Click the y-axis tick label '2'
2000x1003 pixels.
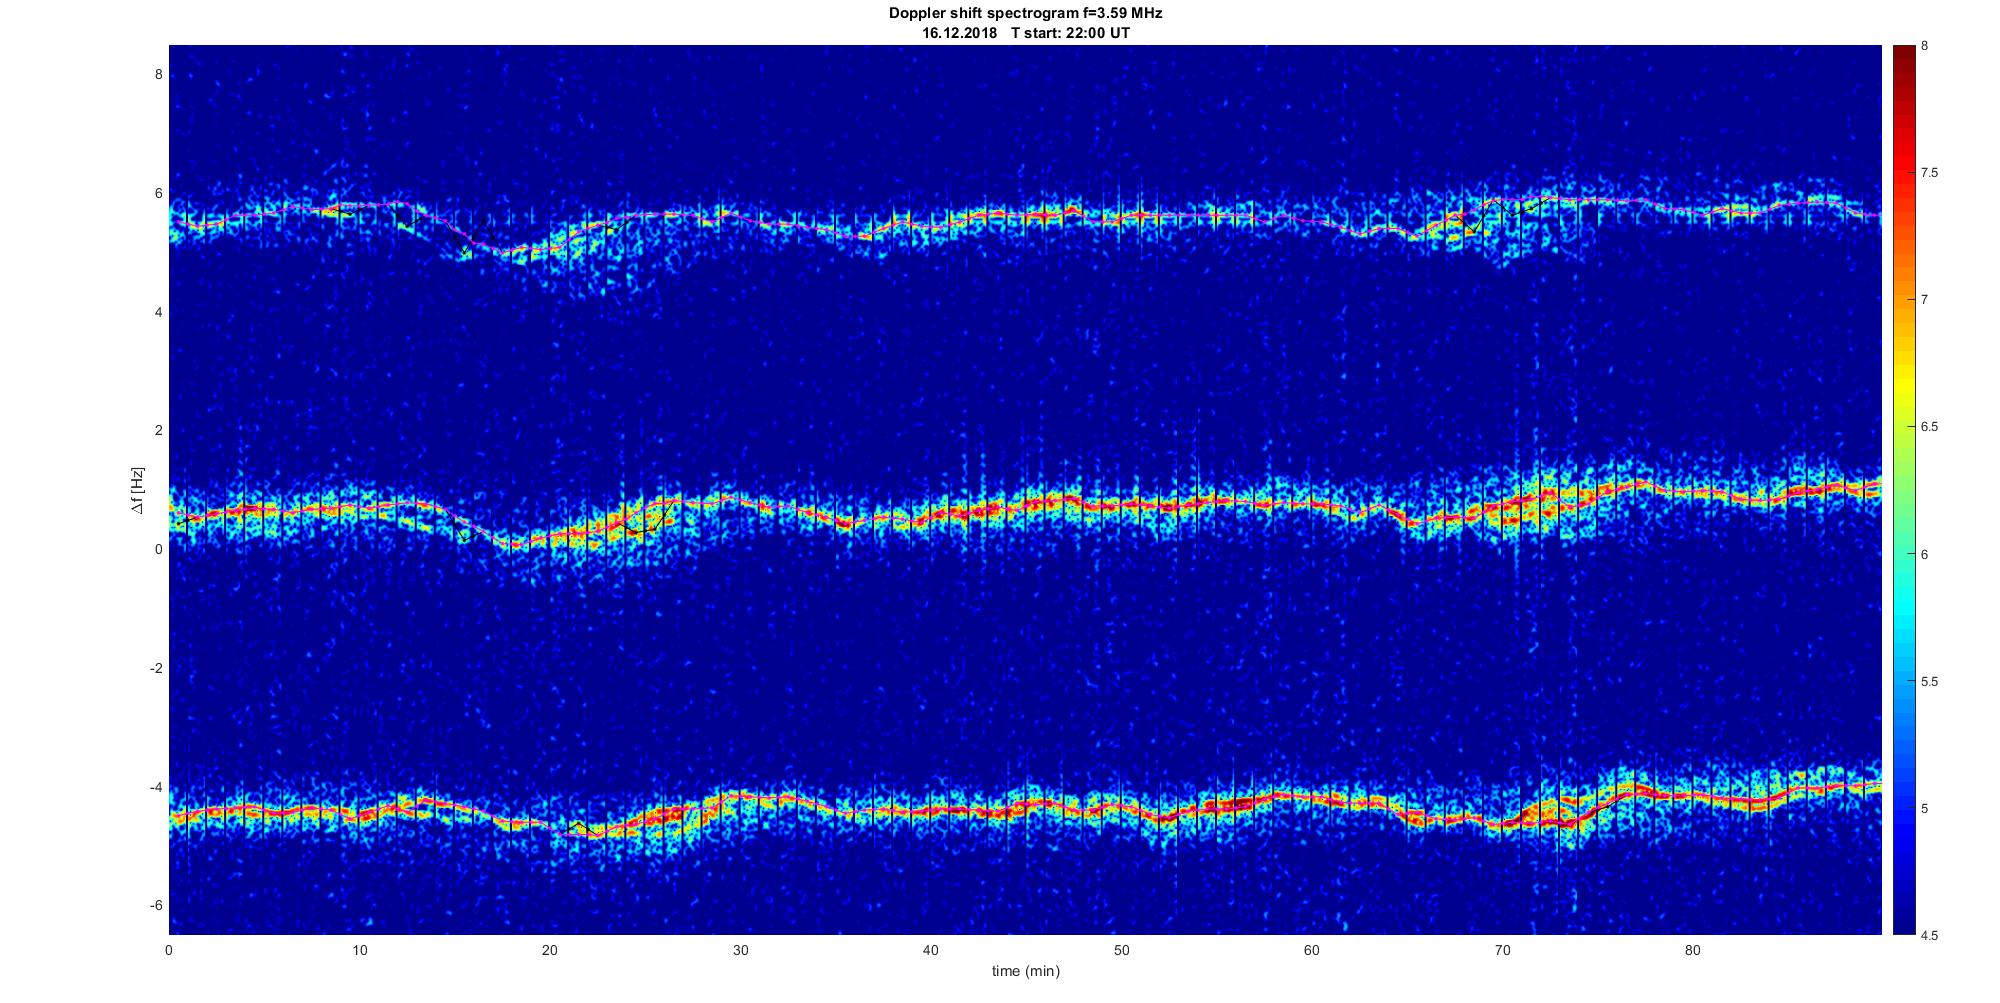tap(158, 431)
